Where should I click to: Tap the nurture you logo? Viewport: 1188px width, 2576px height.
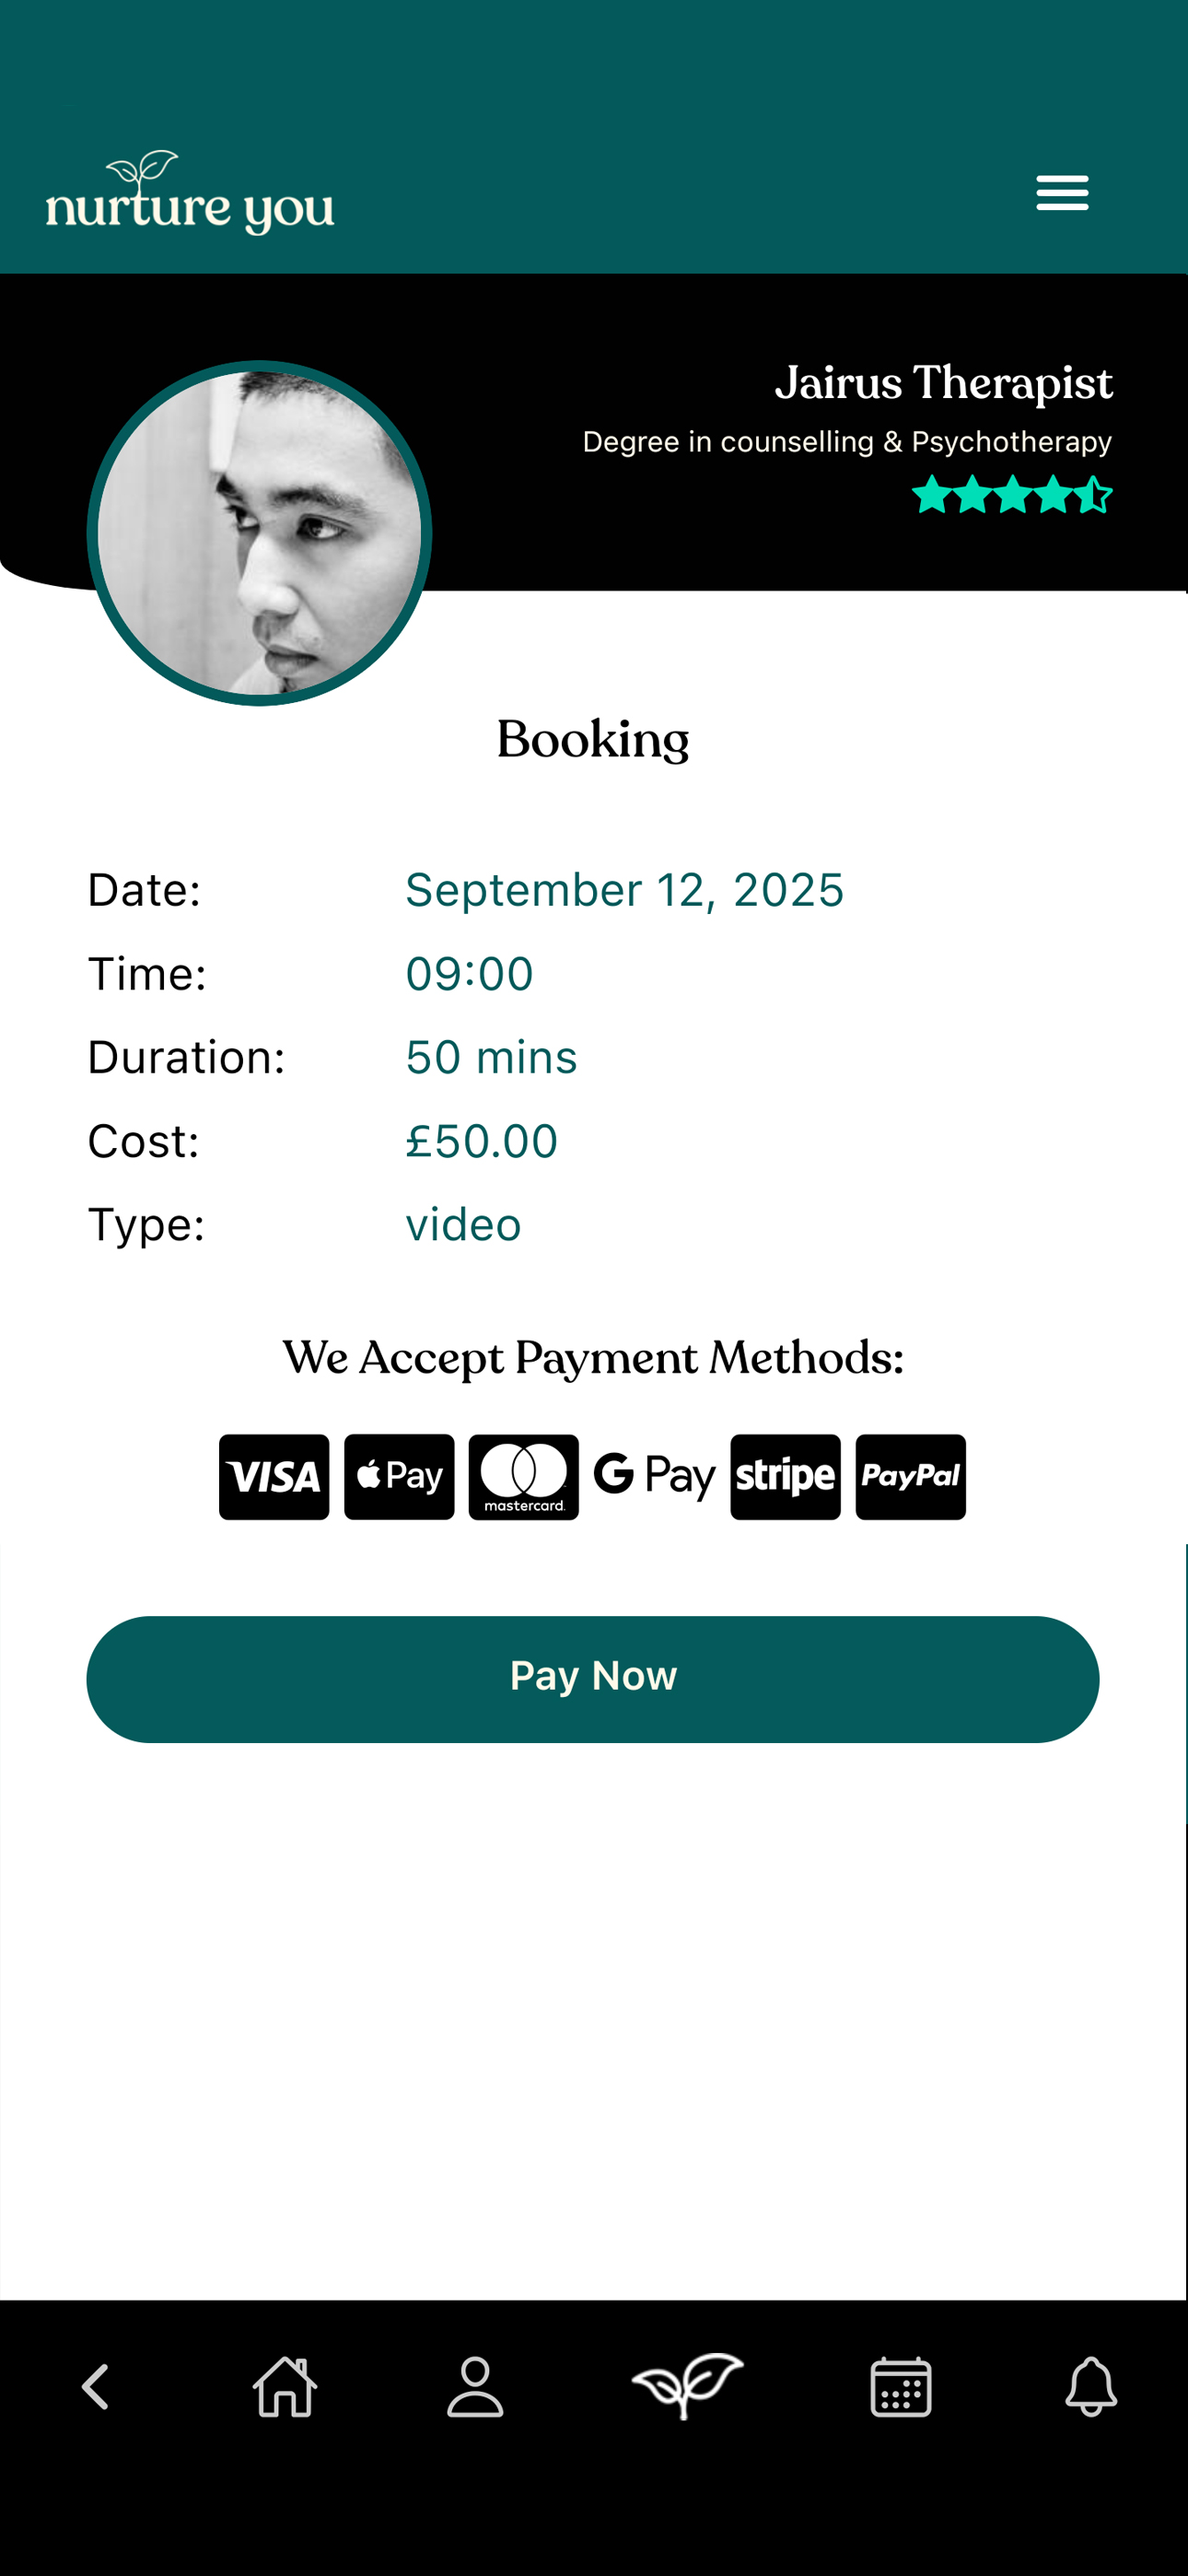pyautogui.click(x=190, y=192)
